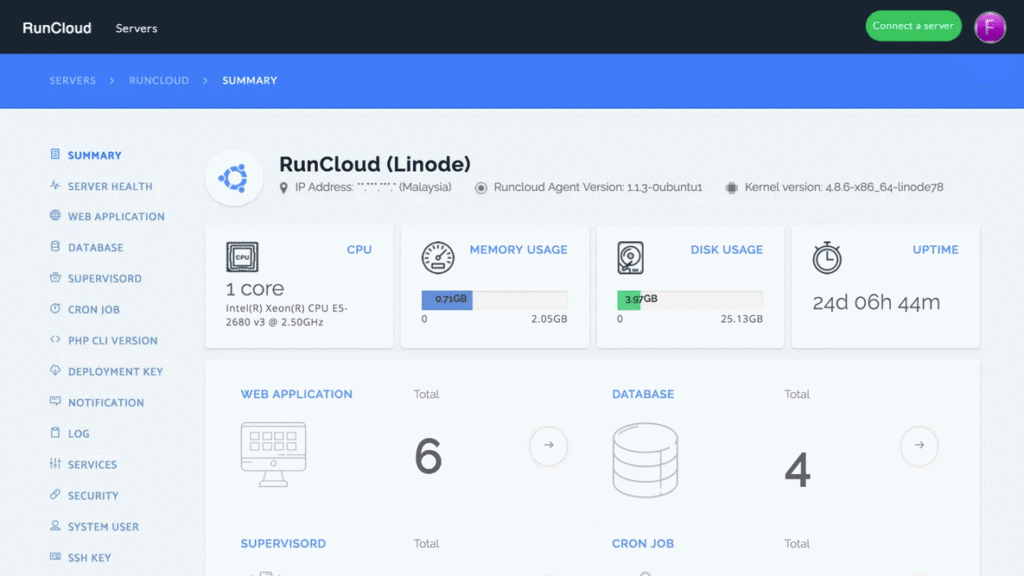Click the Server Health pulse icon
The height and width of the screenshot is (576, 1024).
(55, 185)
